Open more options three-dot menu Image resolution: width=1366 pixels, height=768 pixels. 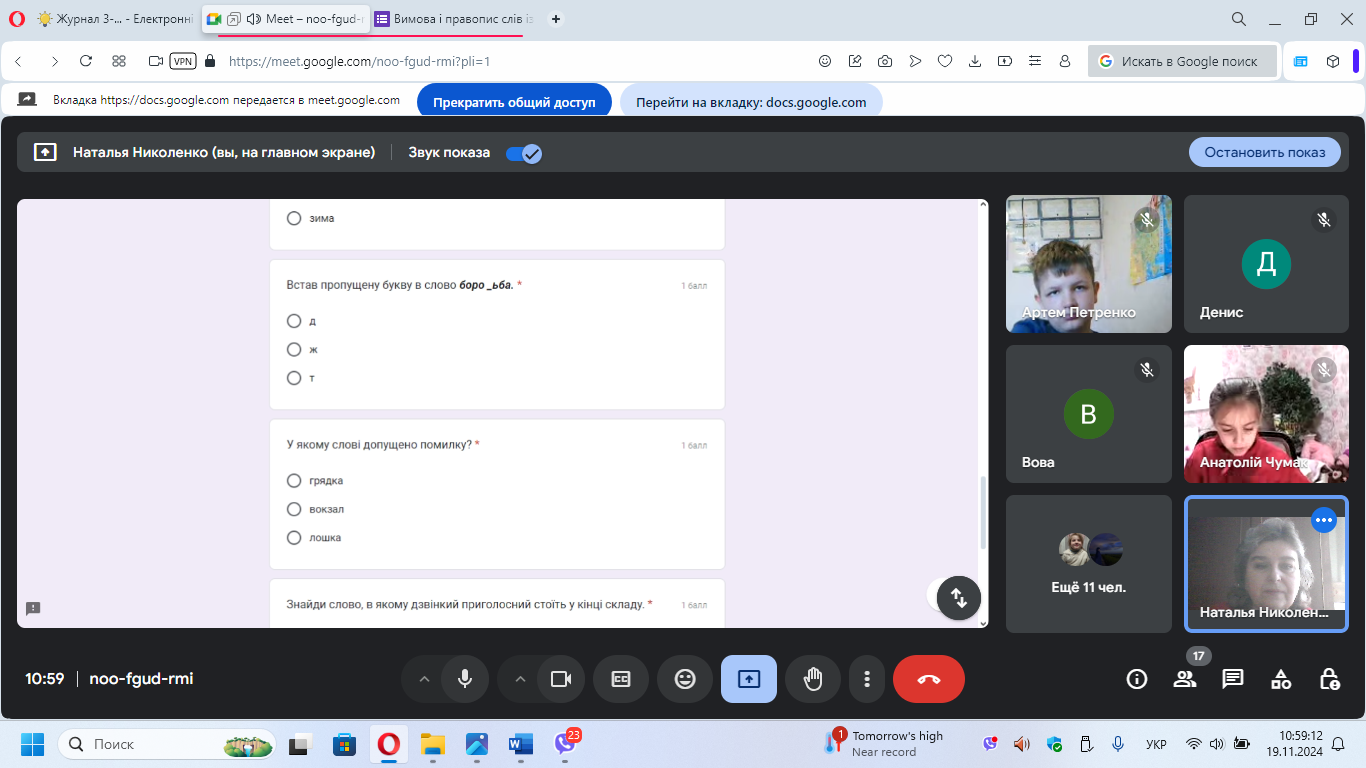866,679
